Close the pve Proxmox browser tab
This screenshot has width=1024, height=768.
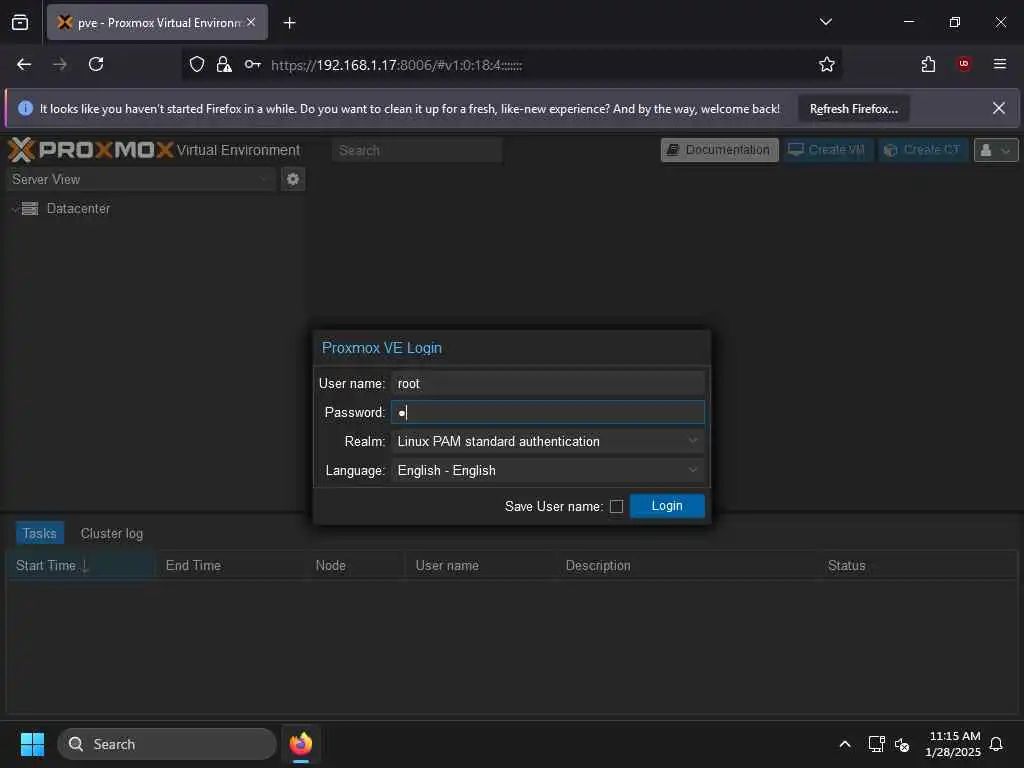(251, 22)
